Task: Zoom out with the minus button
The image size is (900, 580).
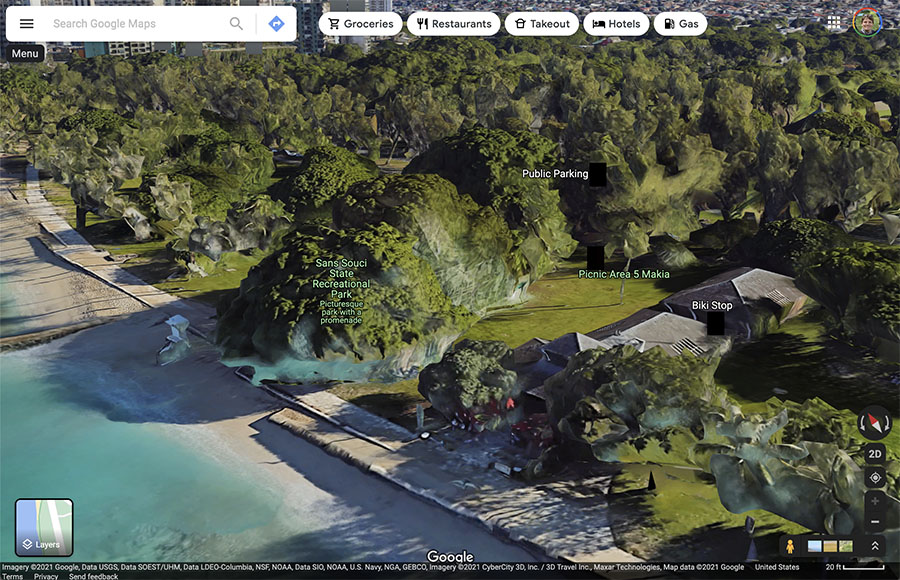Action: (875, 521)
